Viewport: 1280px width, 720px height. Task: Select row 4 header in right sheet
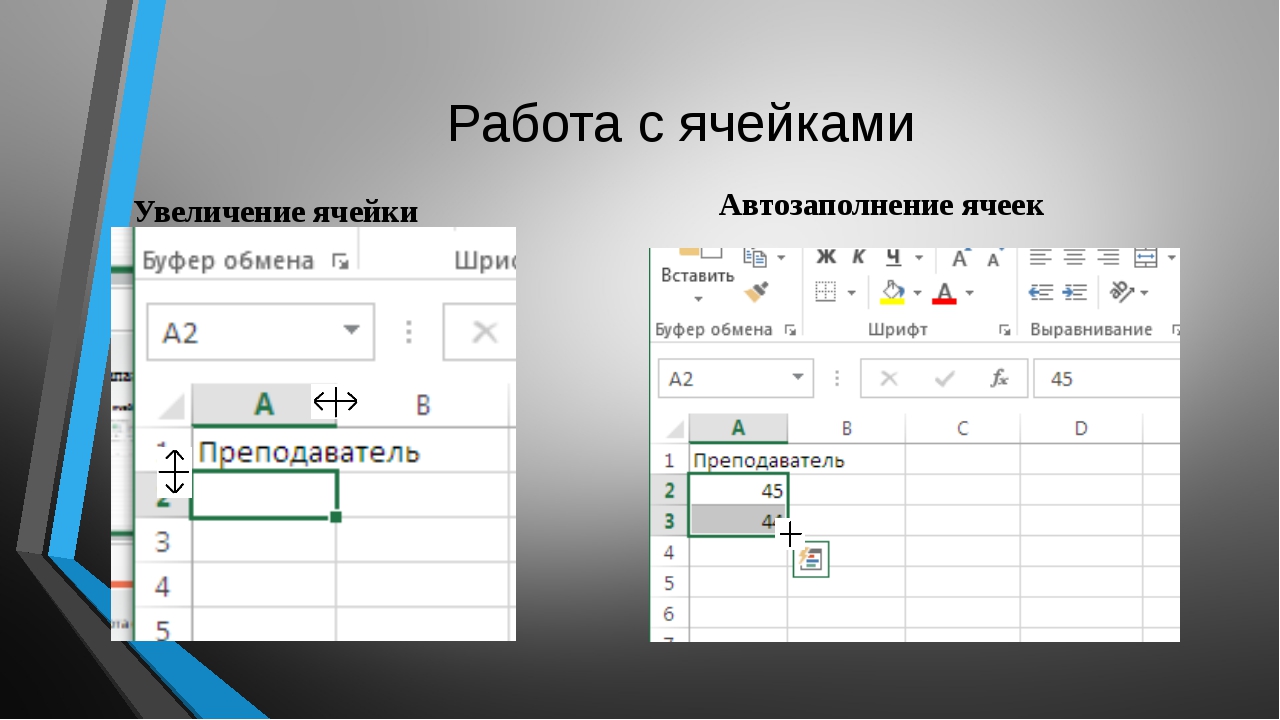[669, 552]
